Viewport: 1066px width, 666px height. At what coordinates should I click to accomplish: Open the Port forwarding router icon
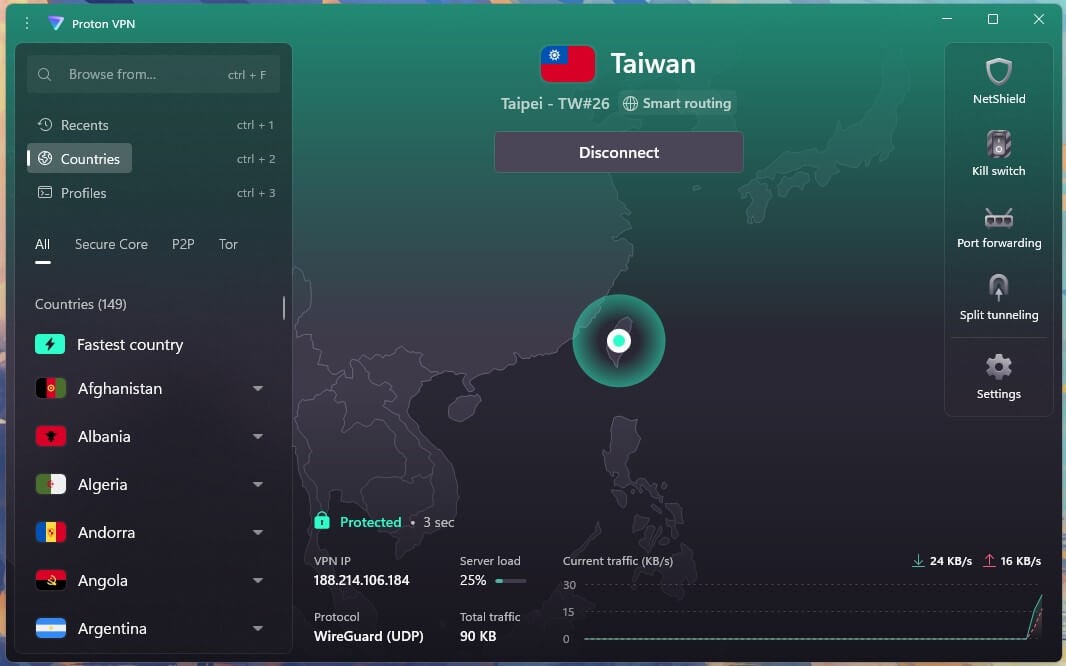(999, 218)
